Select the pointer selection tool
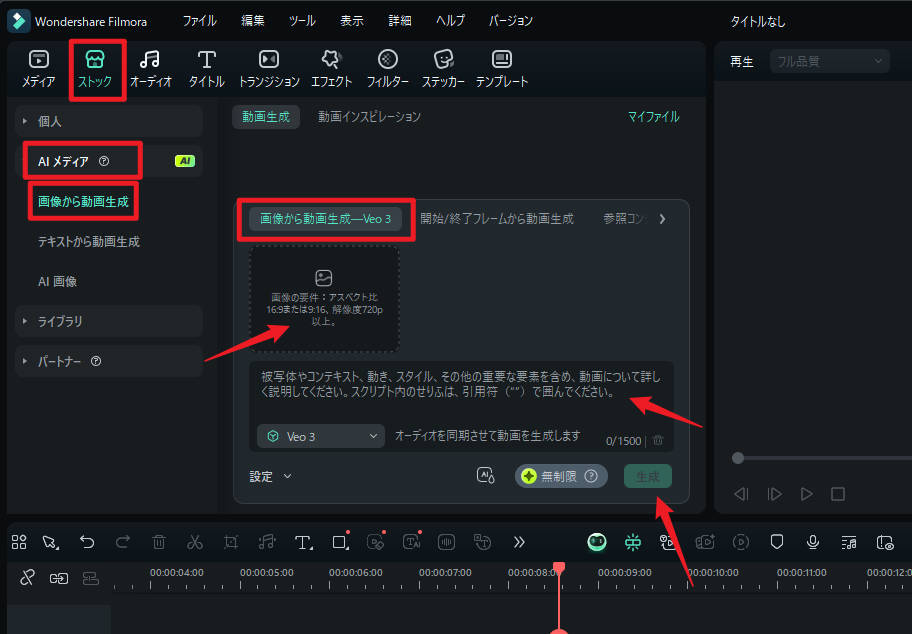Image resolution: width=912 pixels, height=634 pixels. coord(51,542)
